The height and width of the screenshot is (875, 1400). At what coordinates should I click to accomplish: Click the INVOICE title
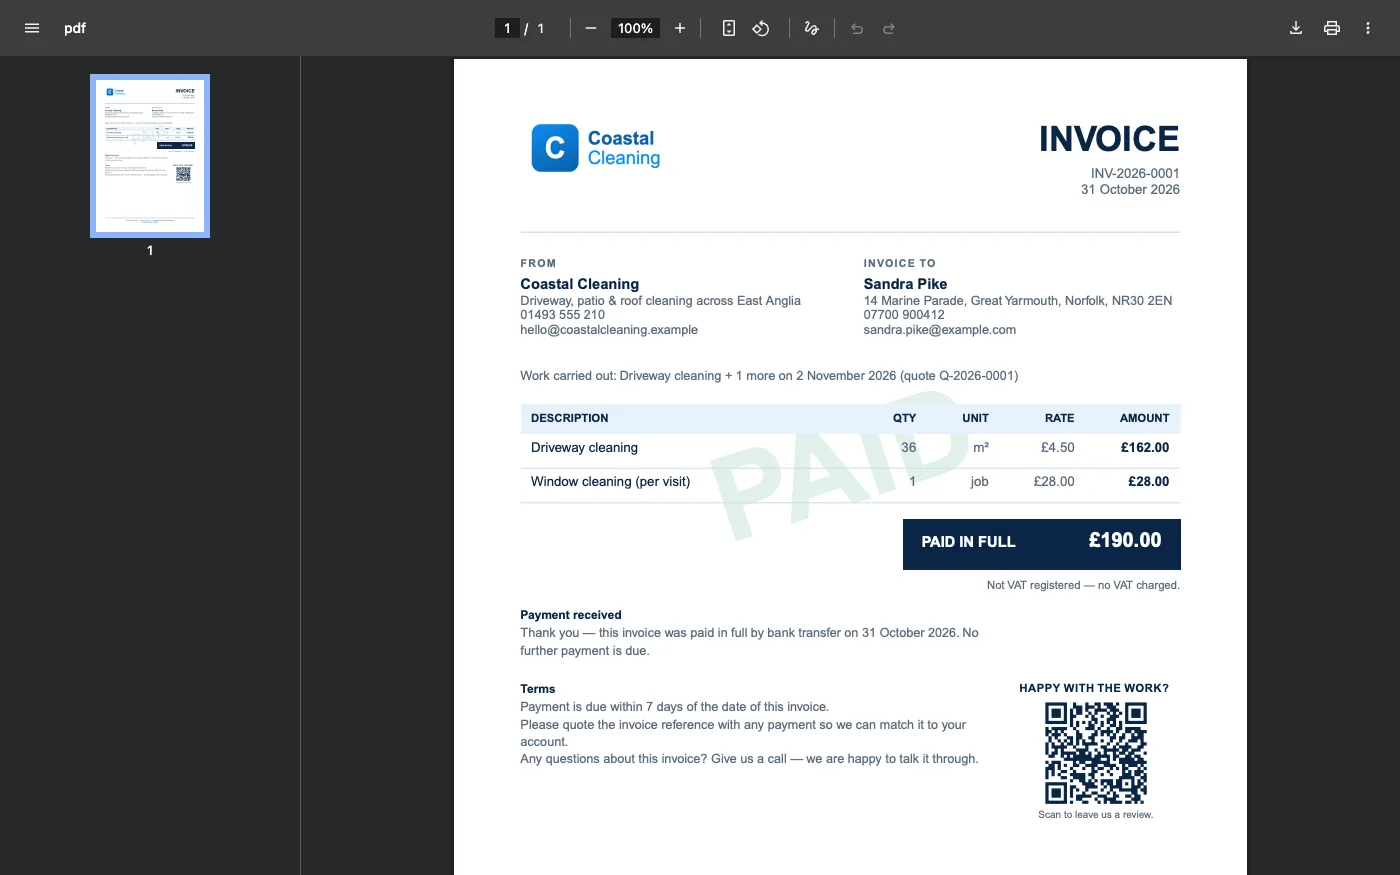[1109, 139]
